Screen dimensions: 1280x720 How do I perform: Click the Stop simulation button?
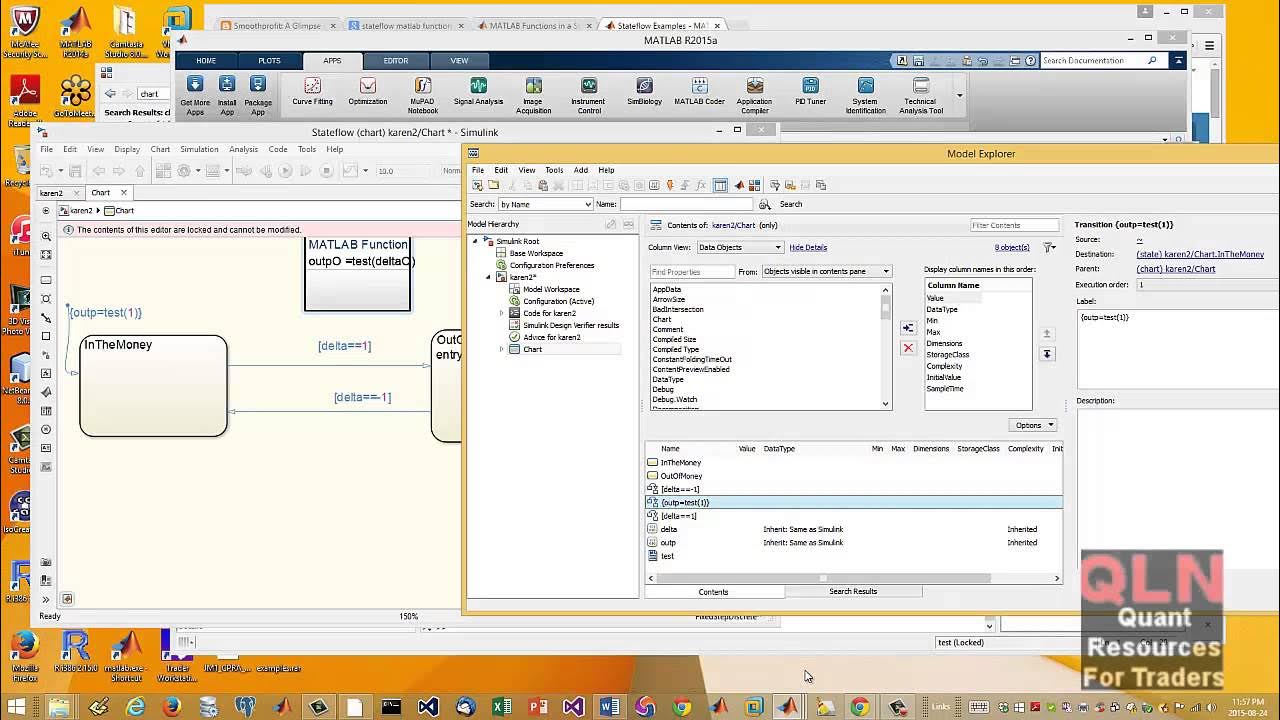tap(327, 171)
